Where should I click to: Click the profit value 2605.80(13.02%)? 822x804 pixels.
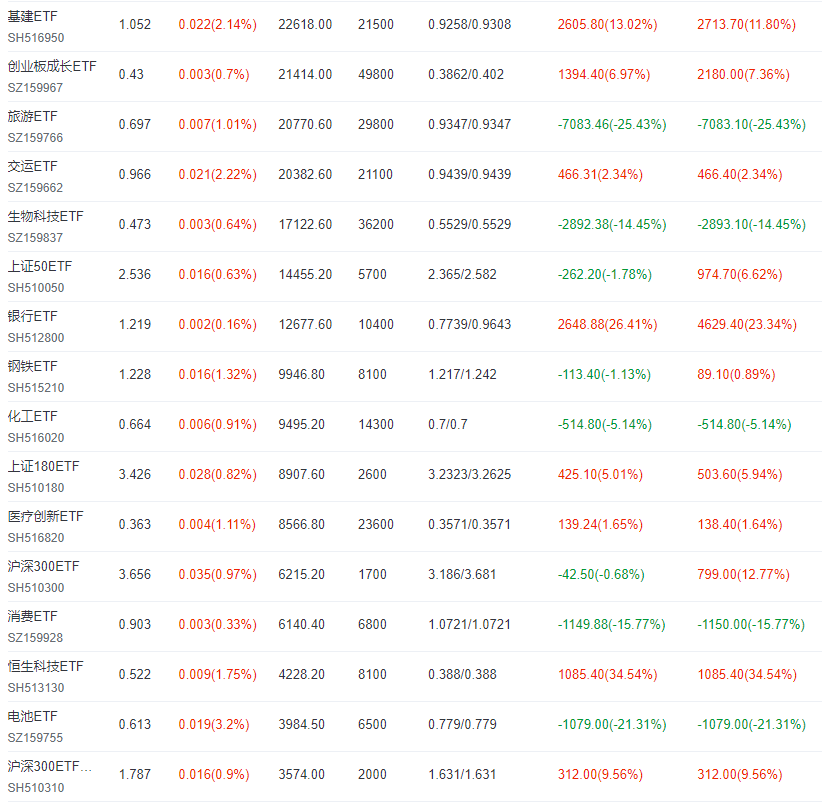(x=608, y=25)
